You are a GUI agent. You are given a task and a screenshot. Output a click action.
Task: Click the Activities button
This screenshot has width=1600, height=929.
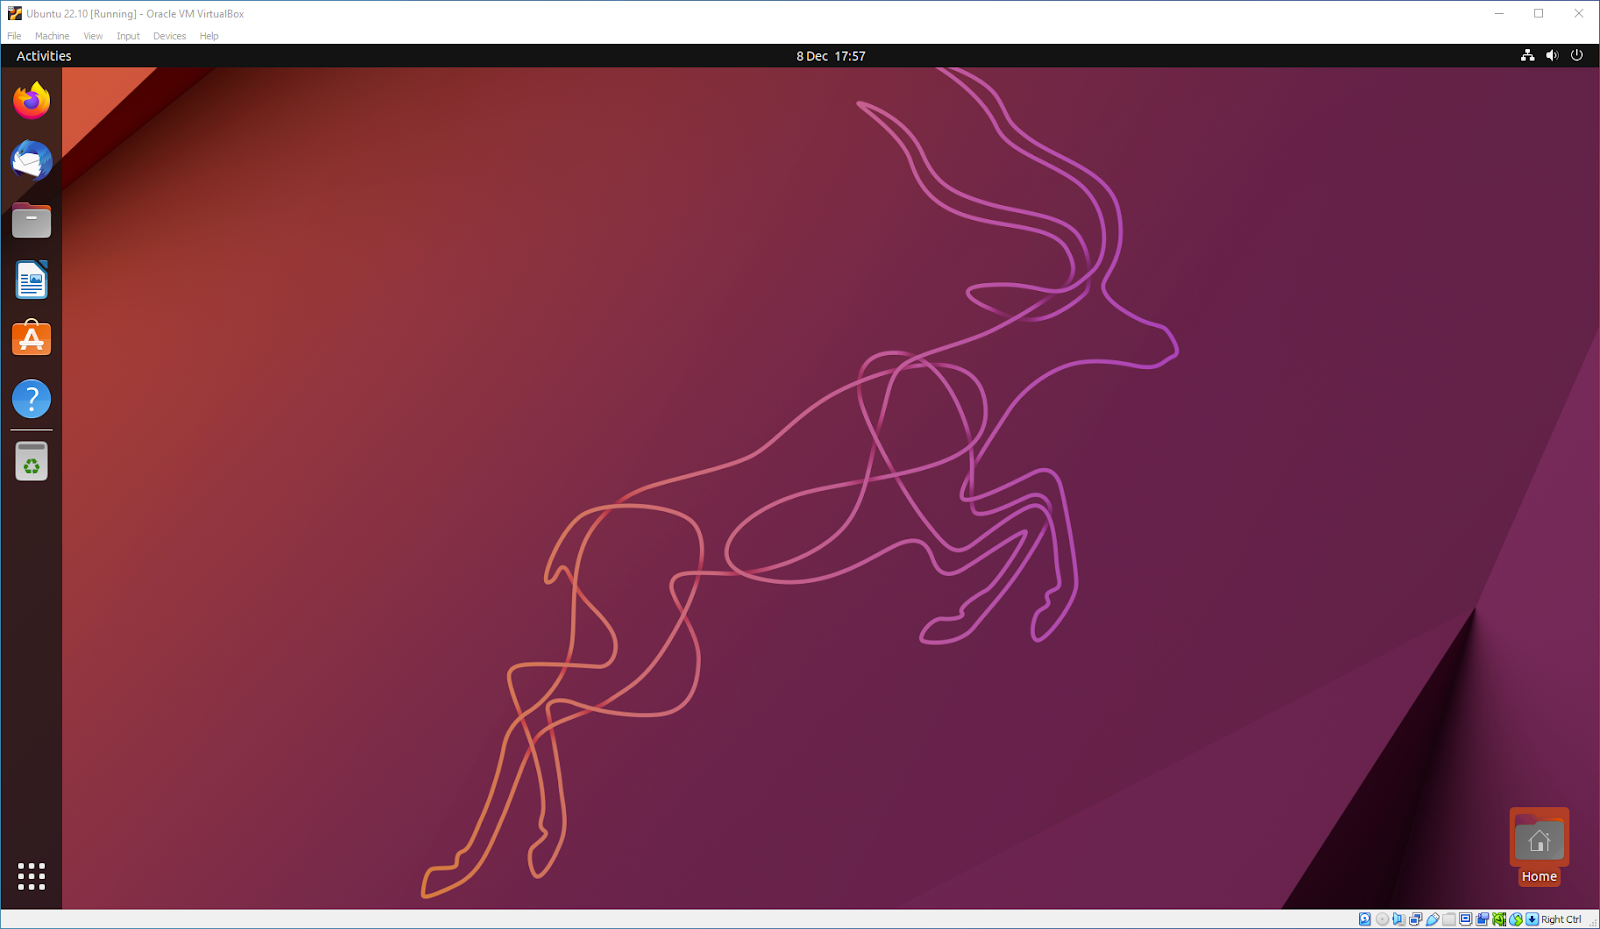point(44,56)
